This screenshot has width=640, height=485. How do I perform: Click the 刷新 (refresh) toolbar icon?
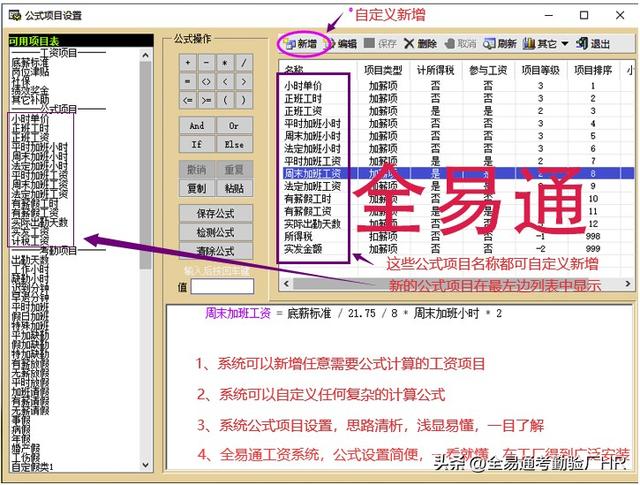pos(489,43)
